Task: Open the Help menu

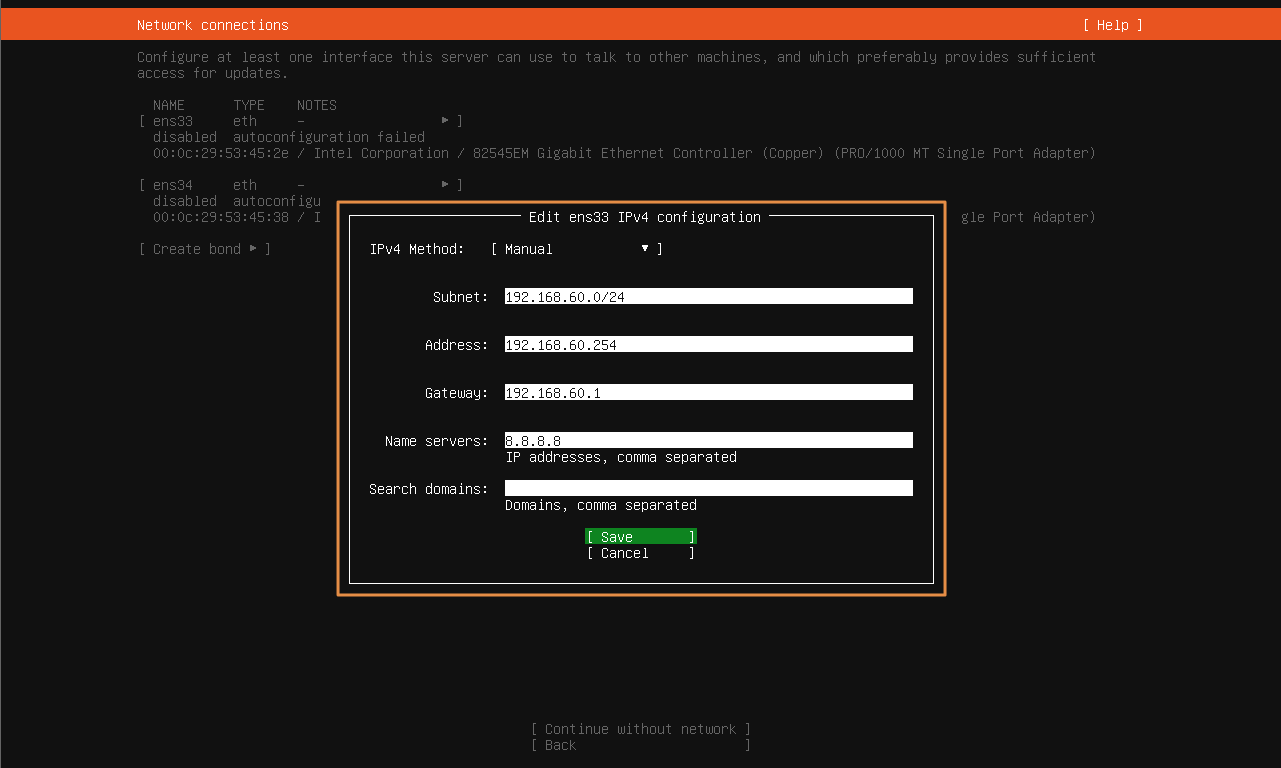Action: click(1112, 25)
